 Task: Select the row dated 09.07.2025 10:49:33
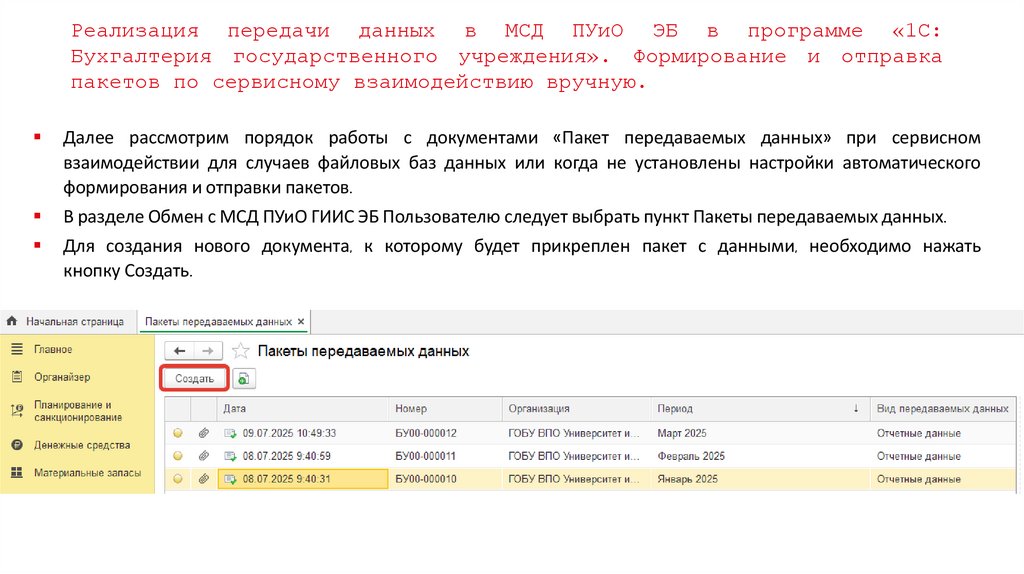pos(590,433)
